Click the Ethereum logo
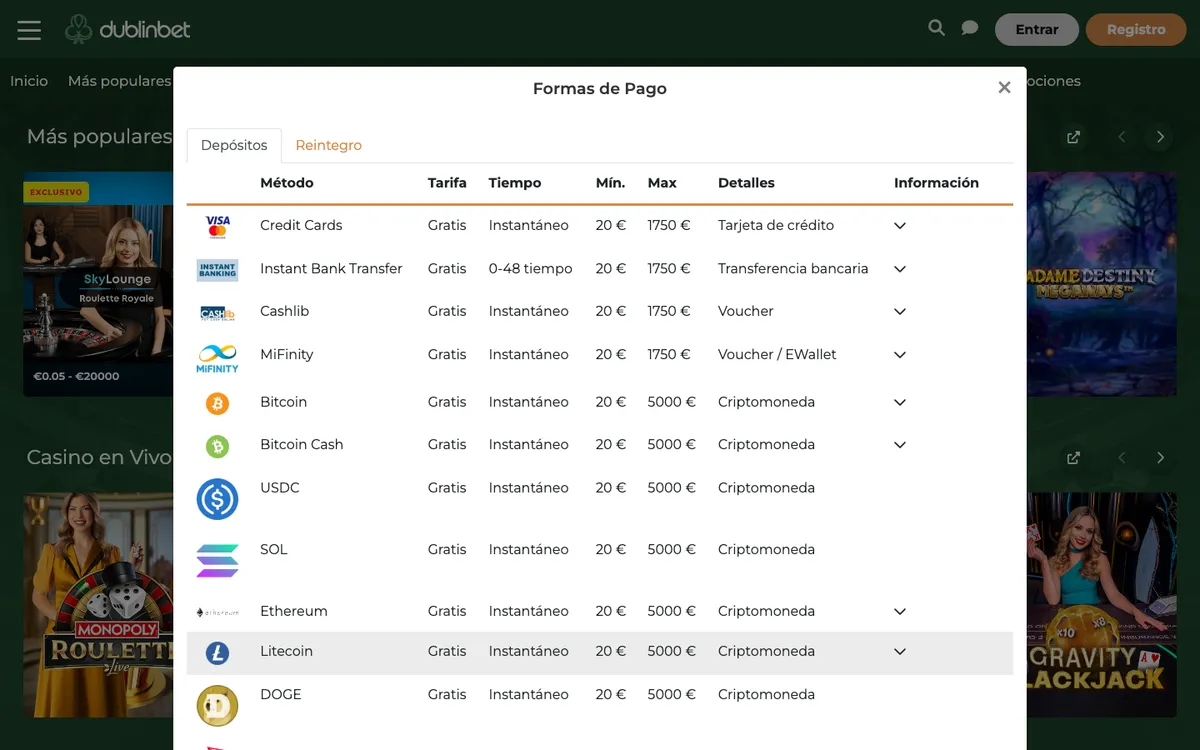Image resolution: width=1200 pixels, height=750 pixels. coord(217,612)
